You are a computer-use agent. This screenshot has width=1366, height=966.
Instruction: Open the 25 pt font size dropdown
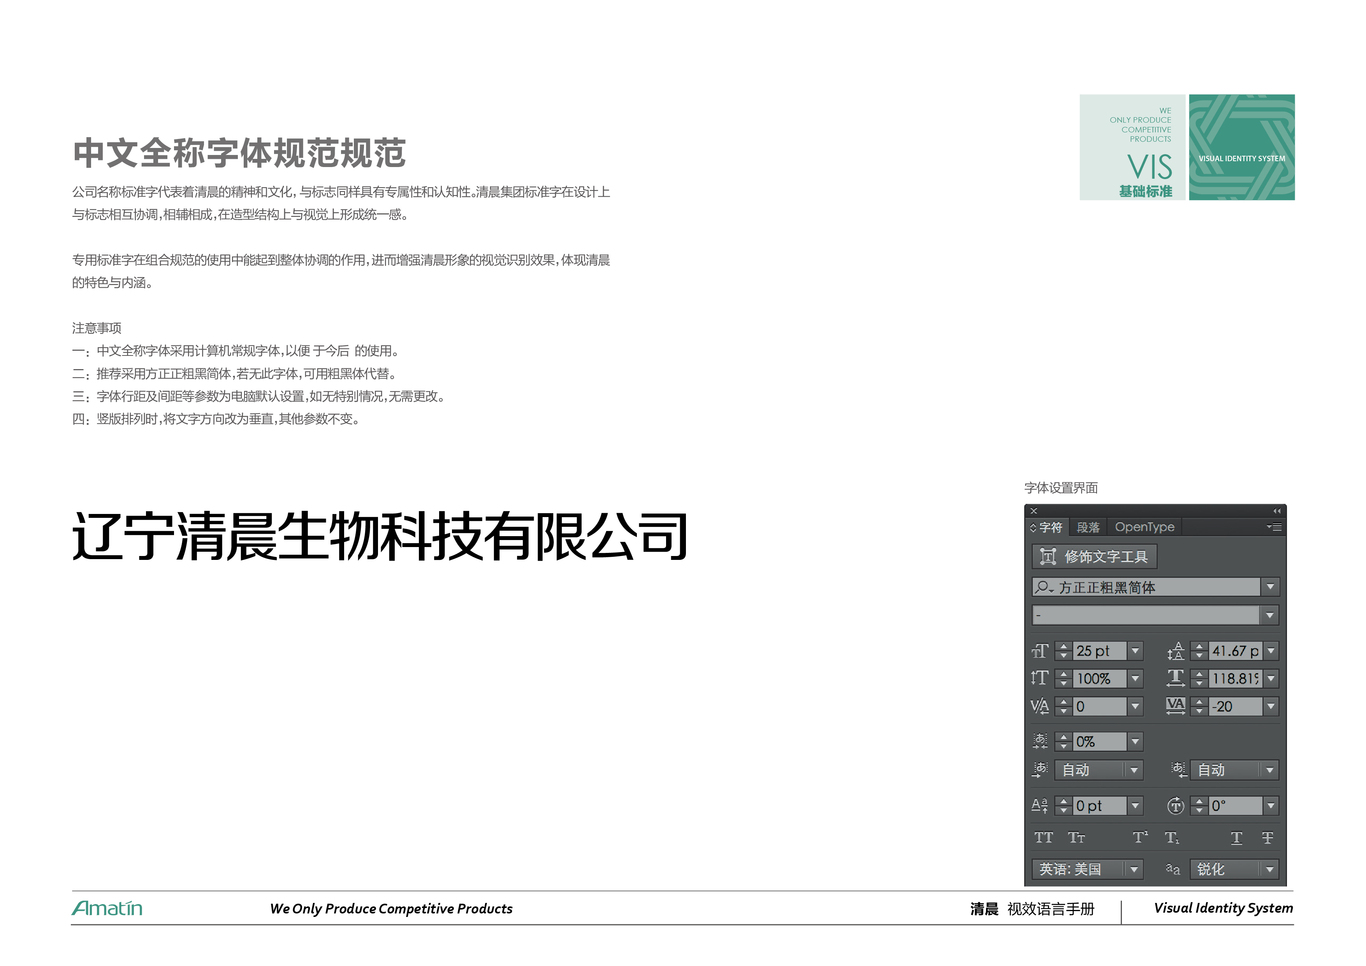(x=1135, y=651)
